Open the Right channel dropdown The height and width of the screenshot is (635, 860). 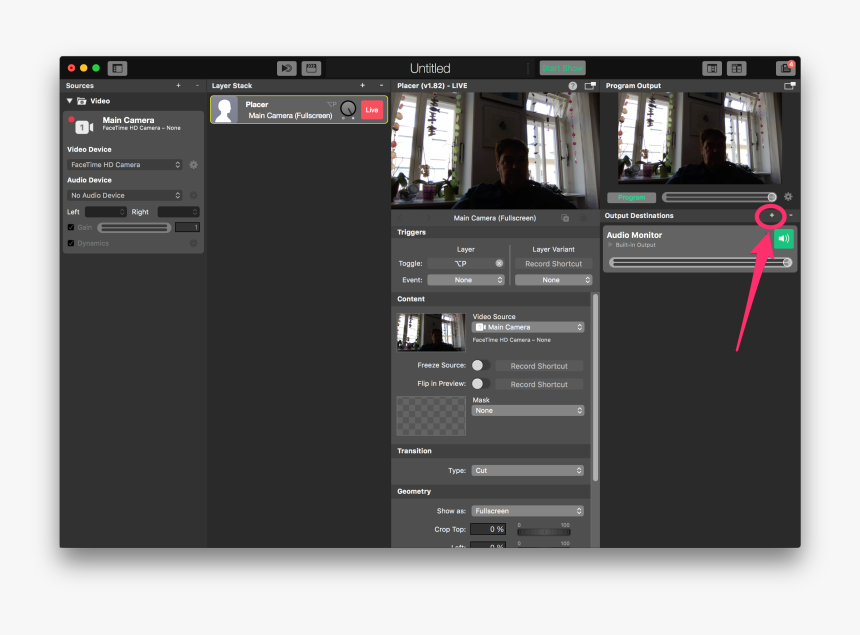178,212
